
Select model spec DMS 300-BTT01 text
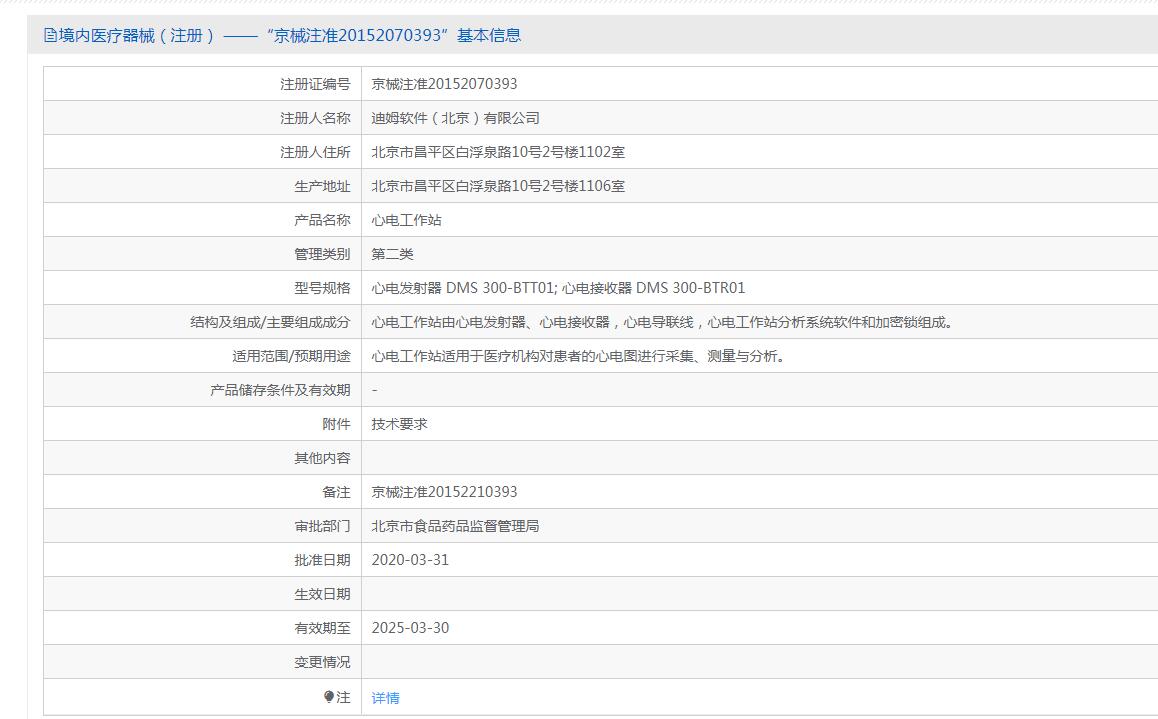pyautogui.click(x=500, y=288)
